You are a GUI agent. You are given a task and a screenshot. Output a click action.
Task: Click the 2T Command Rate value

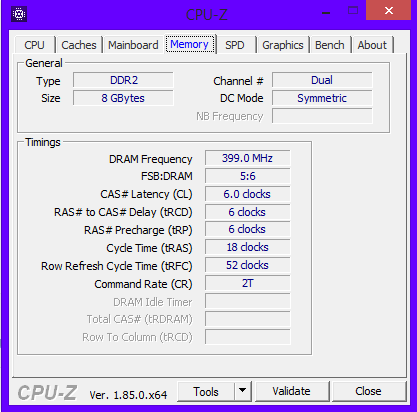(x=248, y=283)
